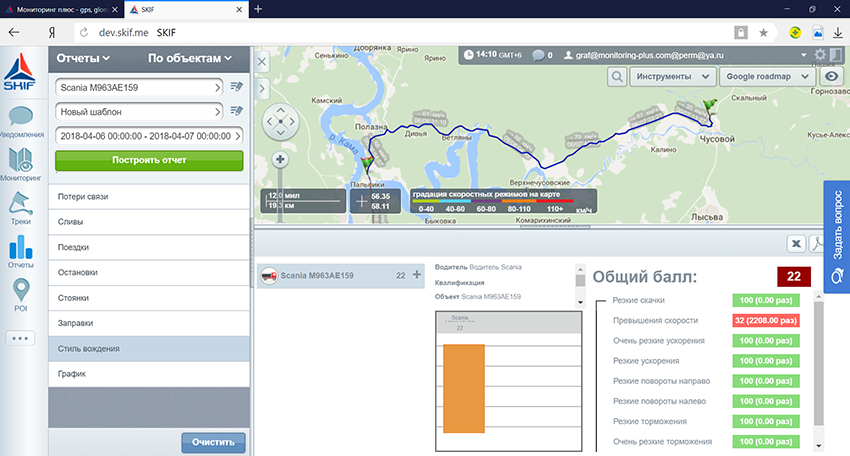This screenshot has height=456, width=850.
Task: Click the total score 22 box
Action: click(x=794, y=277)
